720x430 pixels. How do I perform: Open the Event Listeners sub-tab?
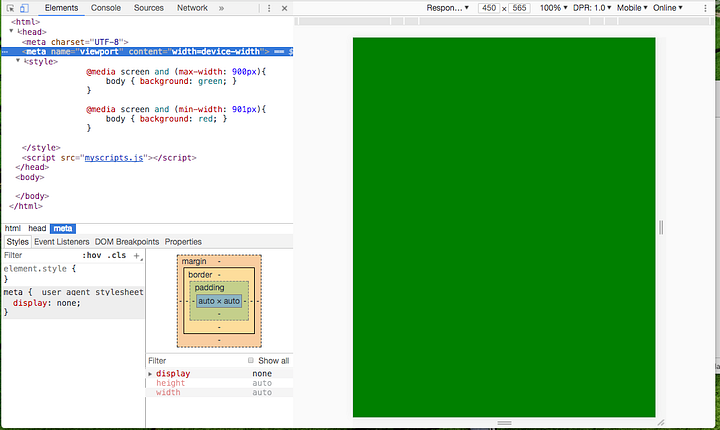coord(62,242)
